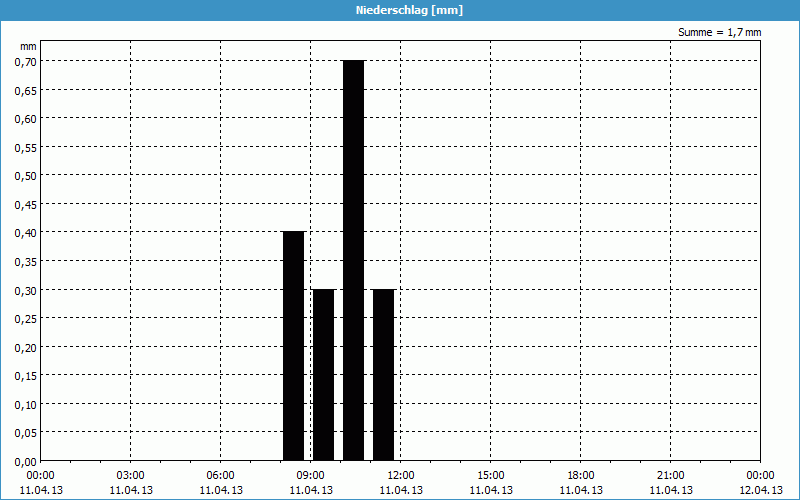800x500 pixels.
Task: Select the 21:00 time label
Action: [670, 476]
